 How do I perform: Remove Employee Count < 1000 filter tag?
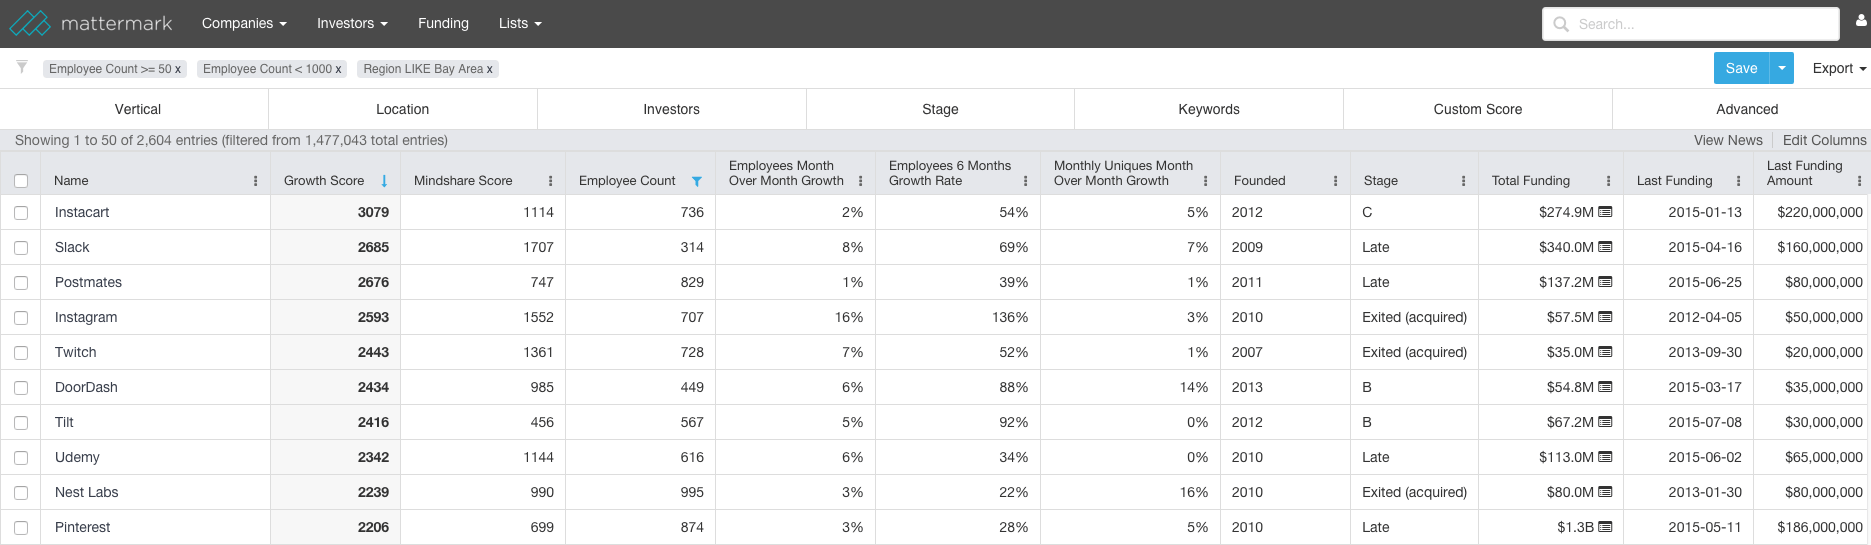pos(338,69)
